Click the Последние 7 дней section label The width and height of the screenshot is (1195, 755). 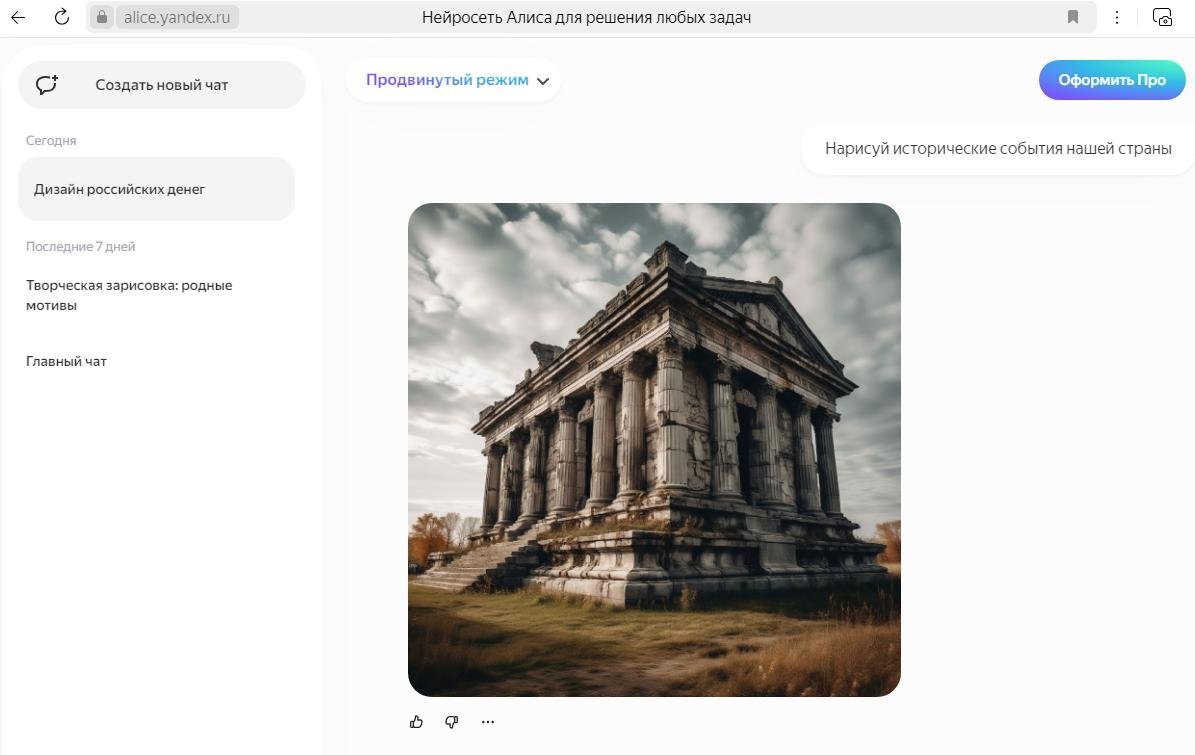pyautogui.click(x=81, y=246)
